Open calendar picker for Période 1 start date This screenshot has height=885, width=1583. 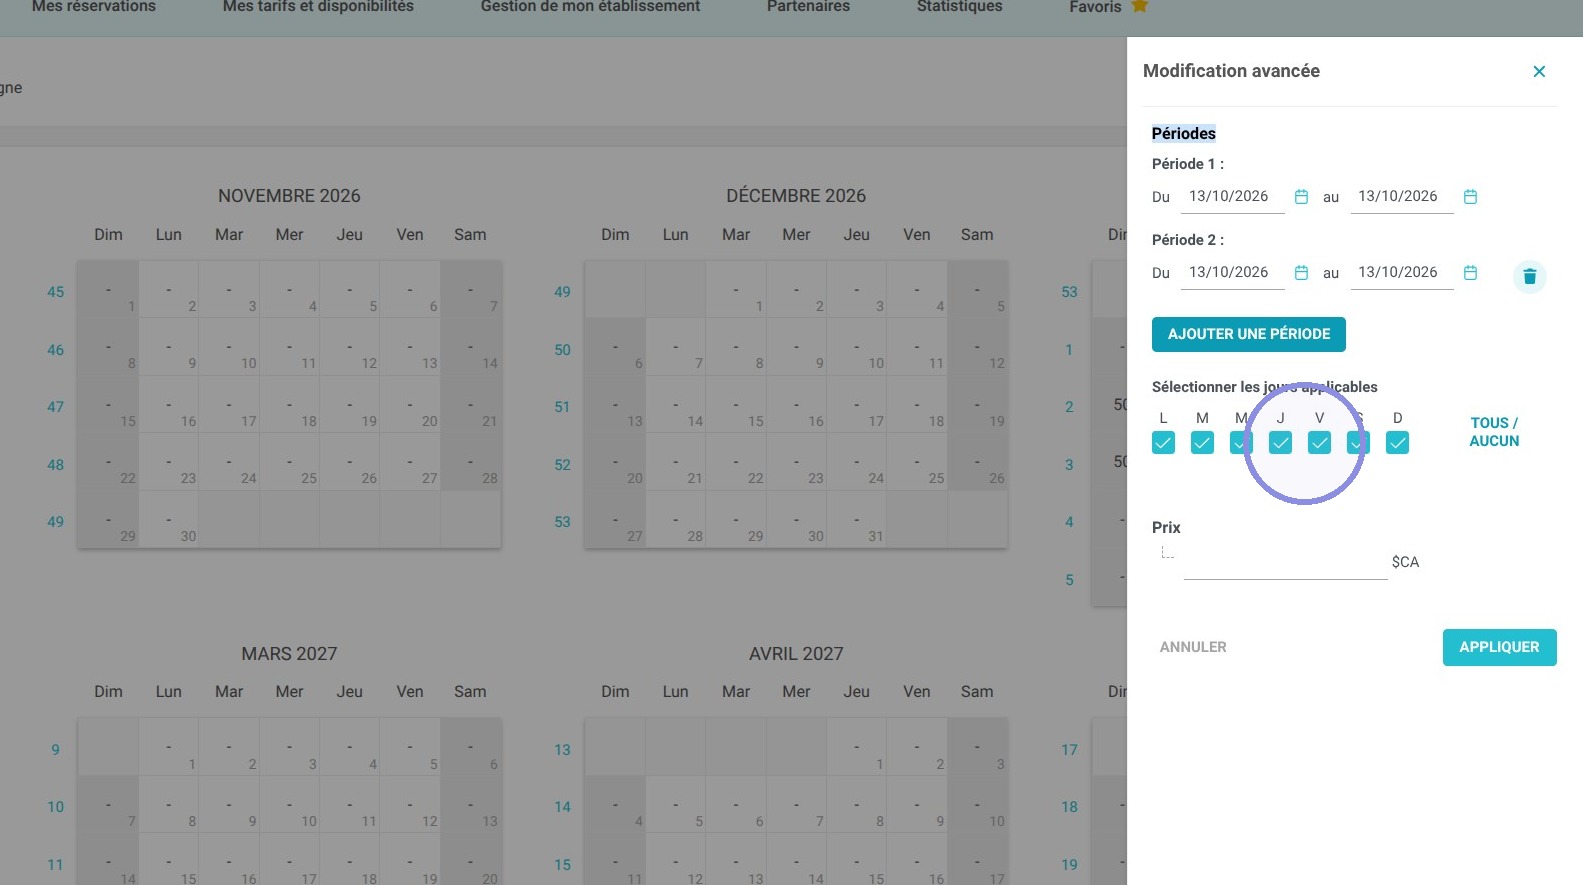coord(1301,197)
